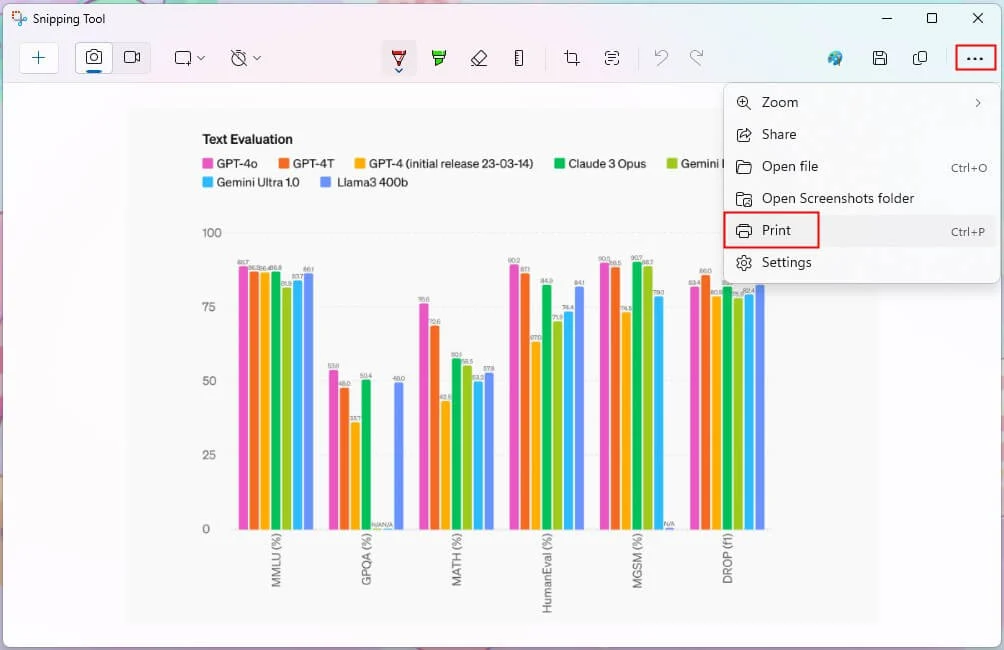This screenshot has width=1004, height=650.
Task: Switch to Snip camera mode
Action: pyautogui.click(x=93, y=58)
